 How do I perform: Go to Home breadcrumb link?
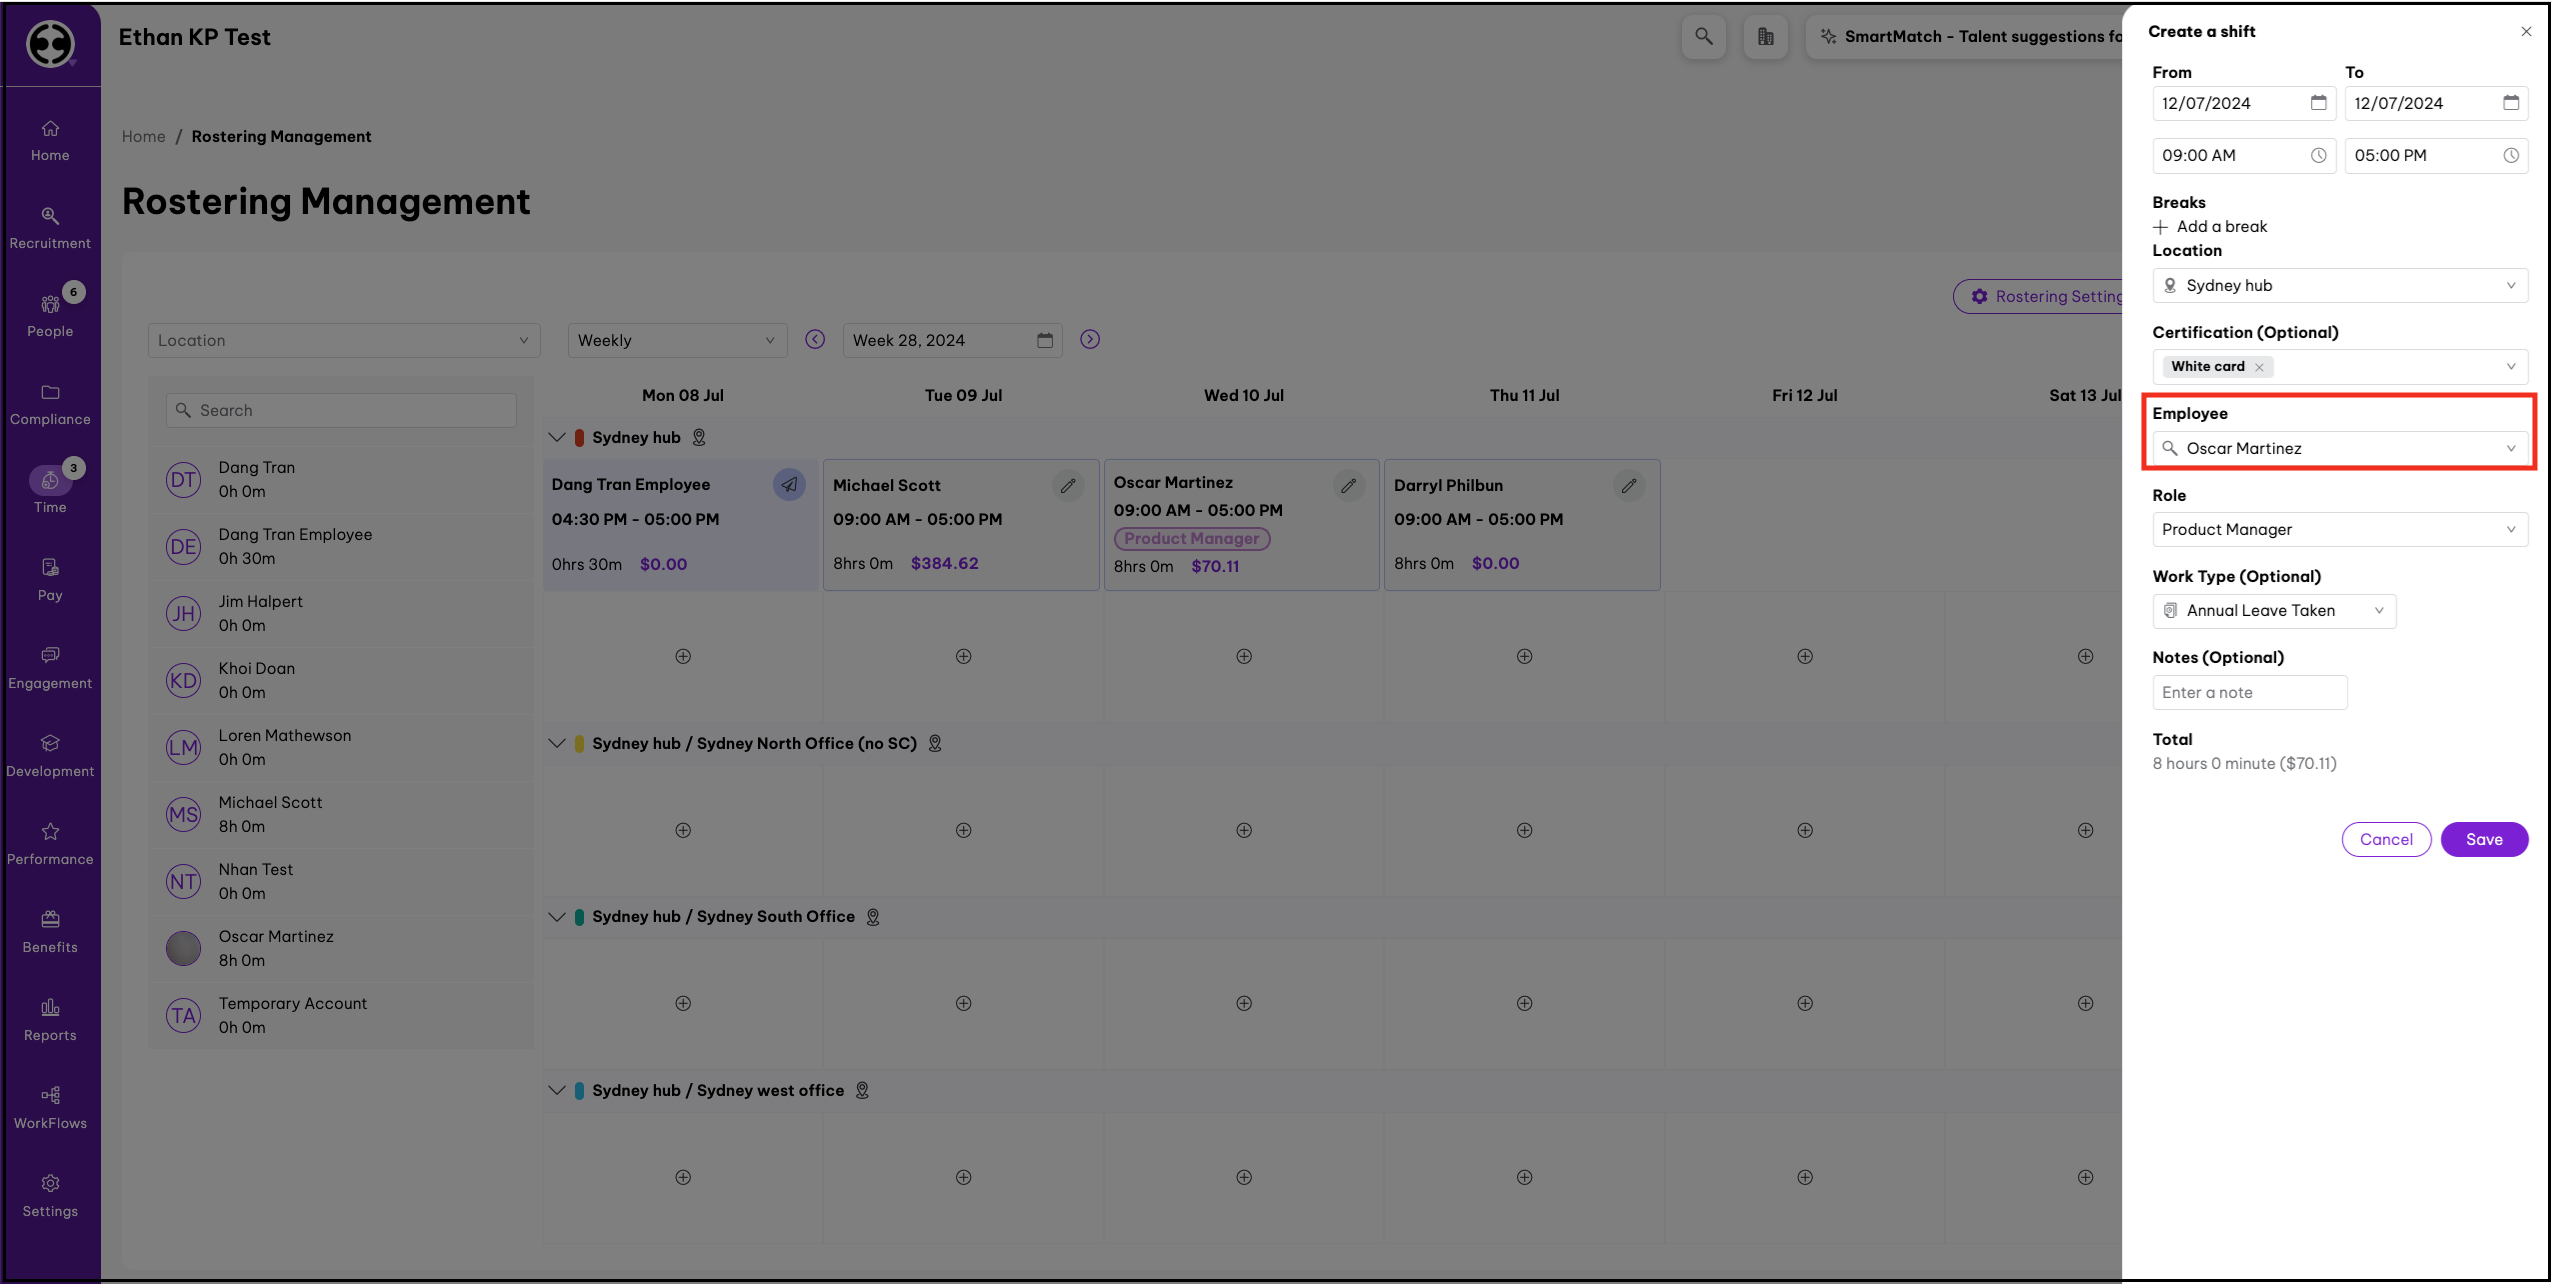[143, 137]
